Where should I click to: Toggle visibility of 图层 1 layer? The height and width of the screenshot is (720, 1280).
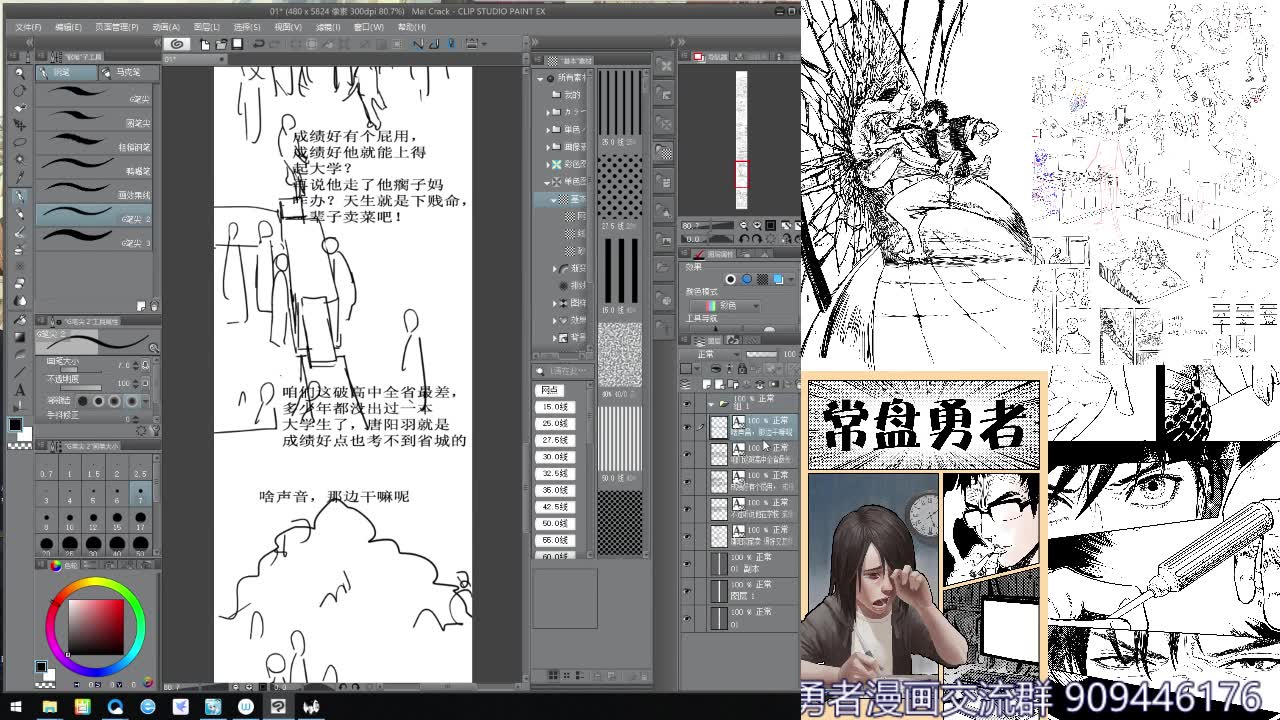[x=687, y=590]
